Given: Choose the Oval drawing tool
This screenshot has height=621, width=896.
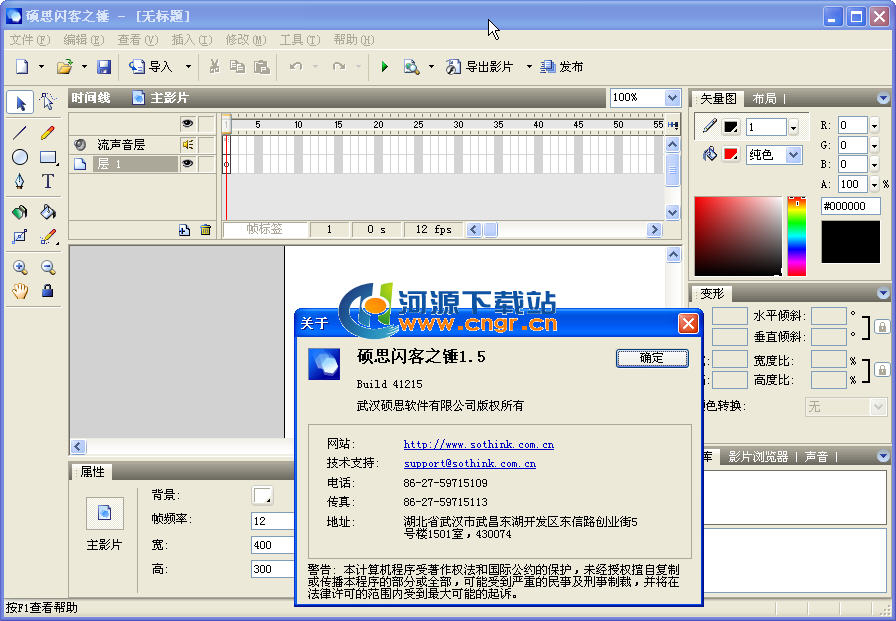Looking at the screenshot, I should 20,157.
